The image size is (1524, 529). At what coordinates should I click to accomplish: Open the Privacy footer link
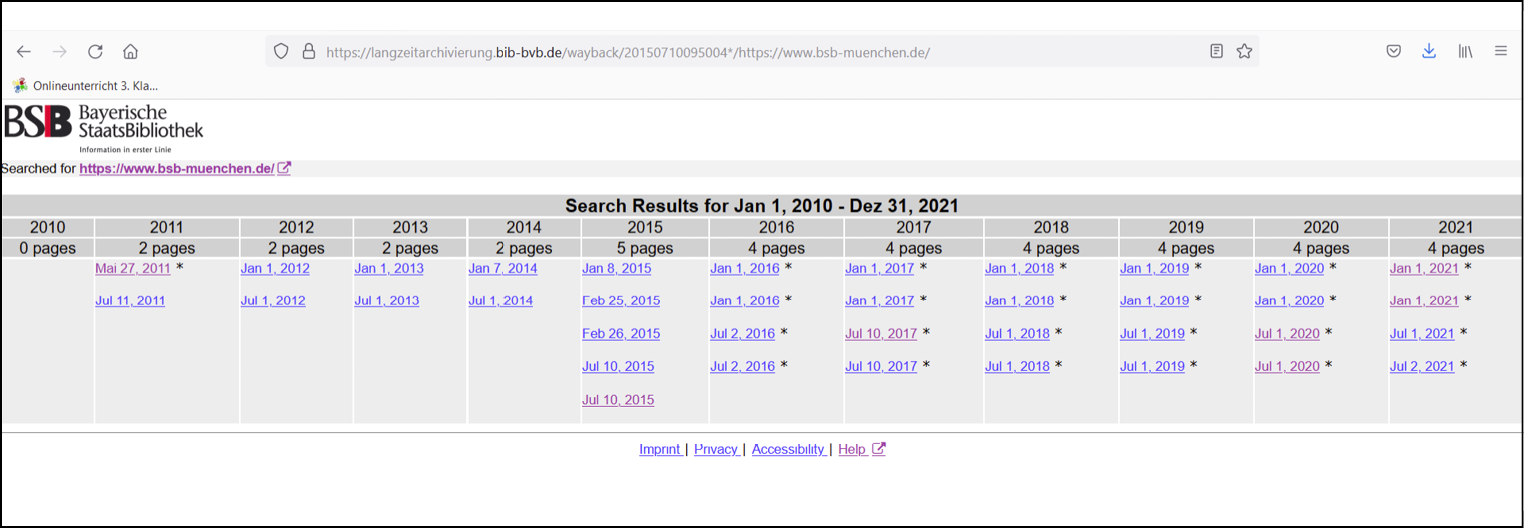(716, 449)
